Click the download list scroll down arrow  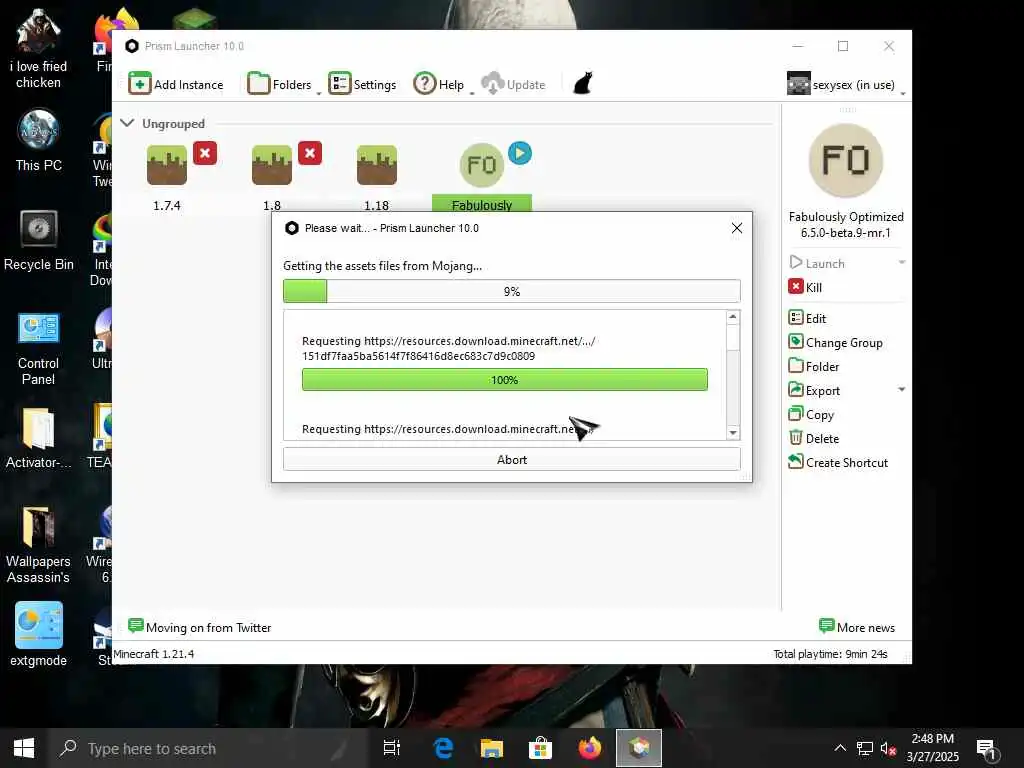pyautogui.click(x=733, y=432)
